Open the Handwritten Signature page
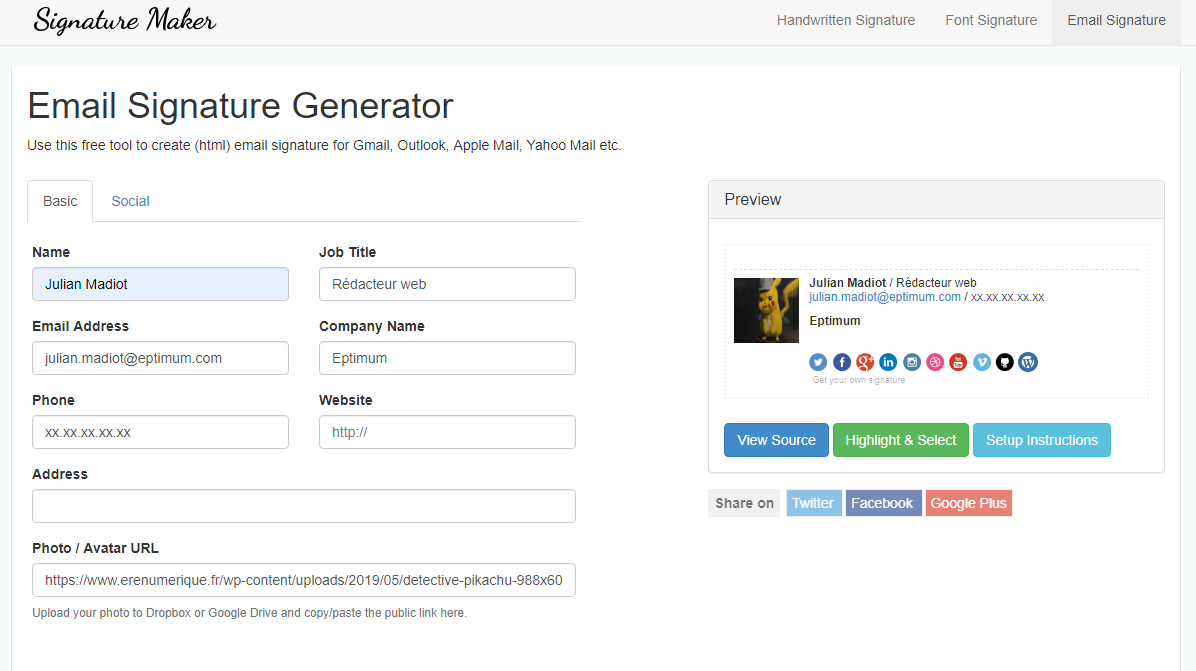Image resolution: width=1196 pixels, height=671 pixels. coord(846,21)
